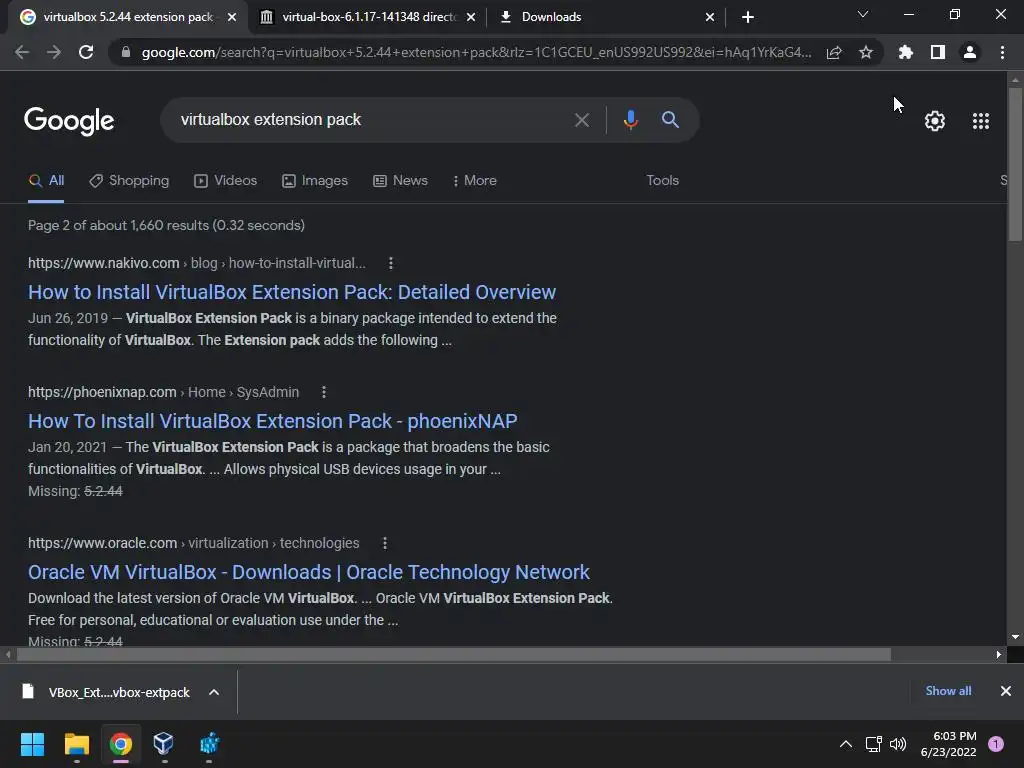Click the https://phoenixnap.com breadcrumb URL
Screen dimensions: 1024x768
pos(102,392)
